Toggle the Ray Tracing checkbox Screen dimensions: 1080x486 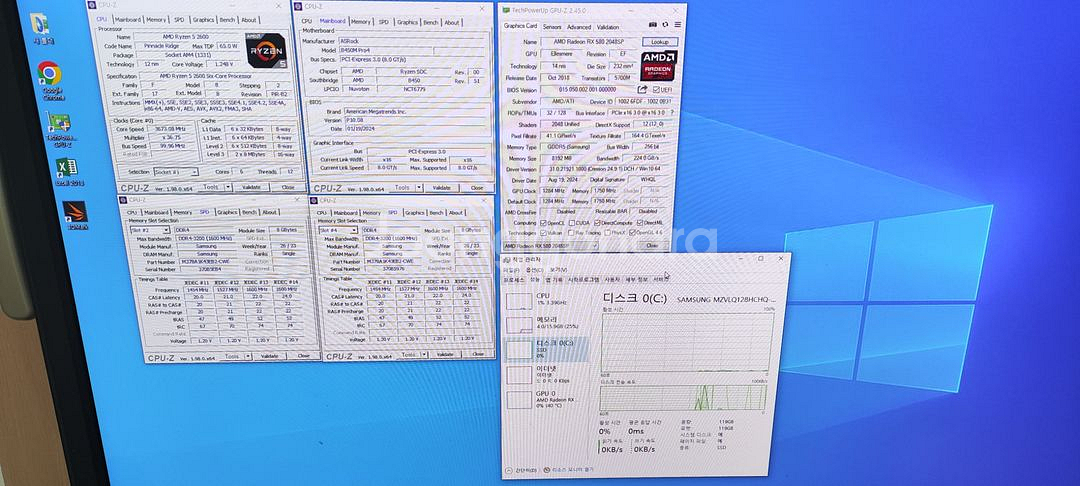(x=571, y=233)
